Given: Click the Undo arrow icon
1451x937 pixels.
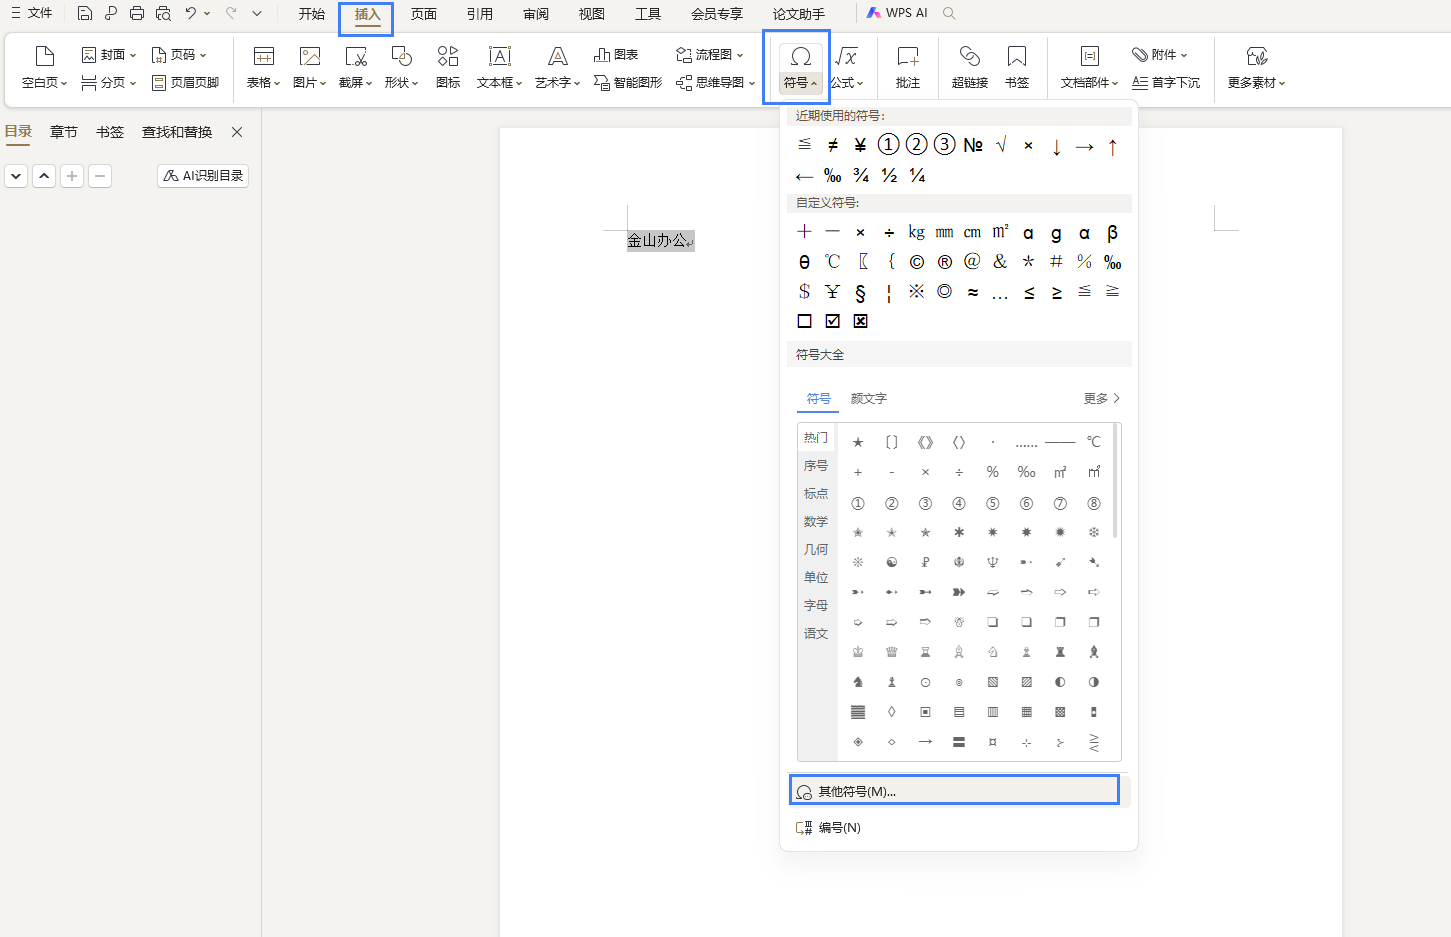Looking at the screenshot, I should [x=190, y=13].
